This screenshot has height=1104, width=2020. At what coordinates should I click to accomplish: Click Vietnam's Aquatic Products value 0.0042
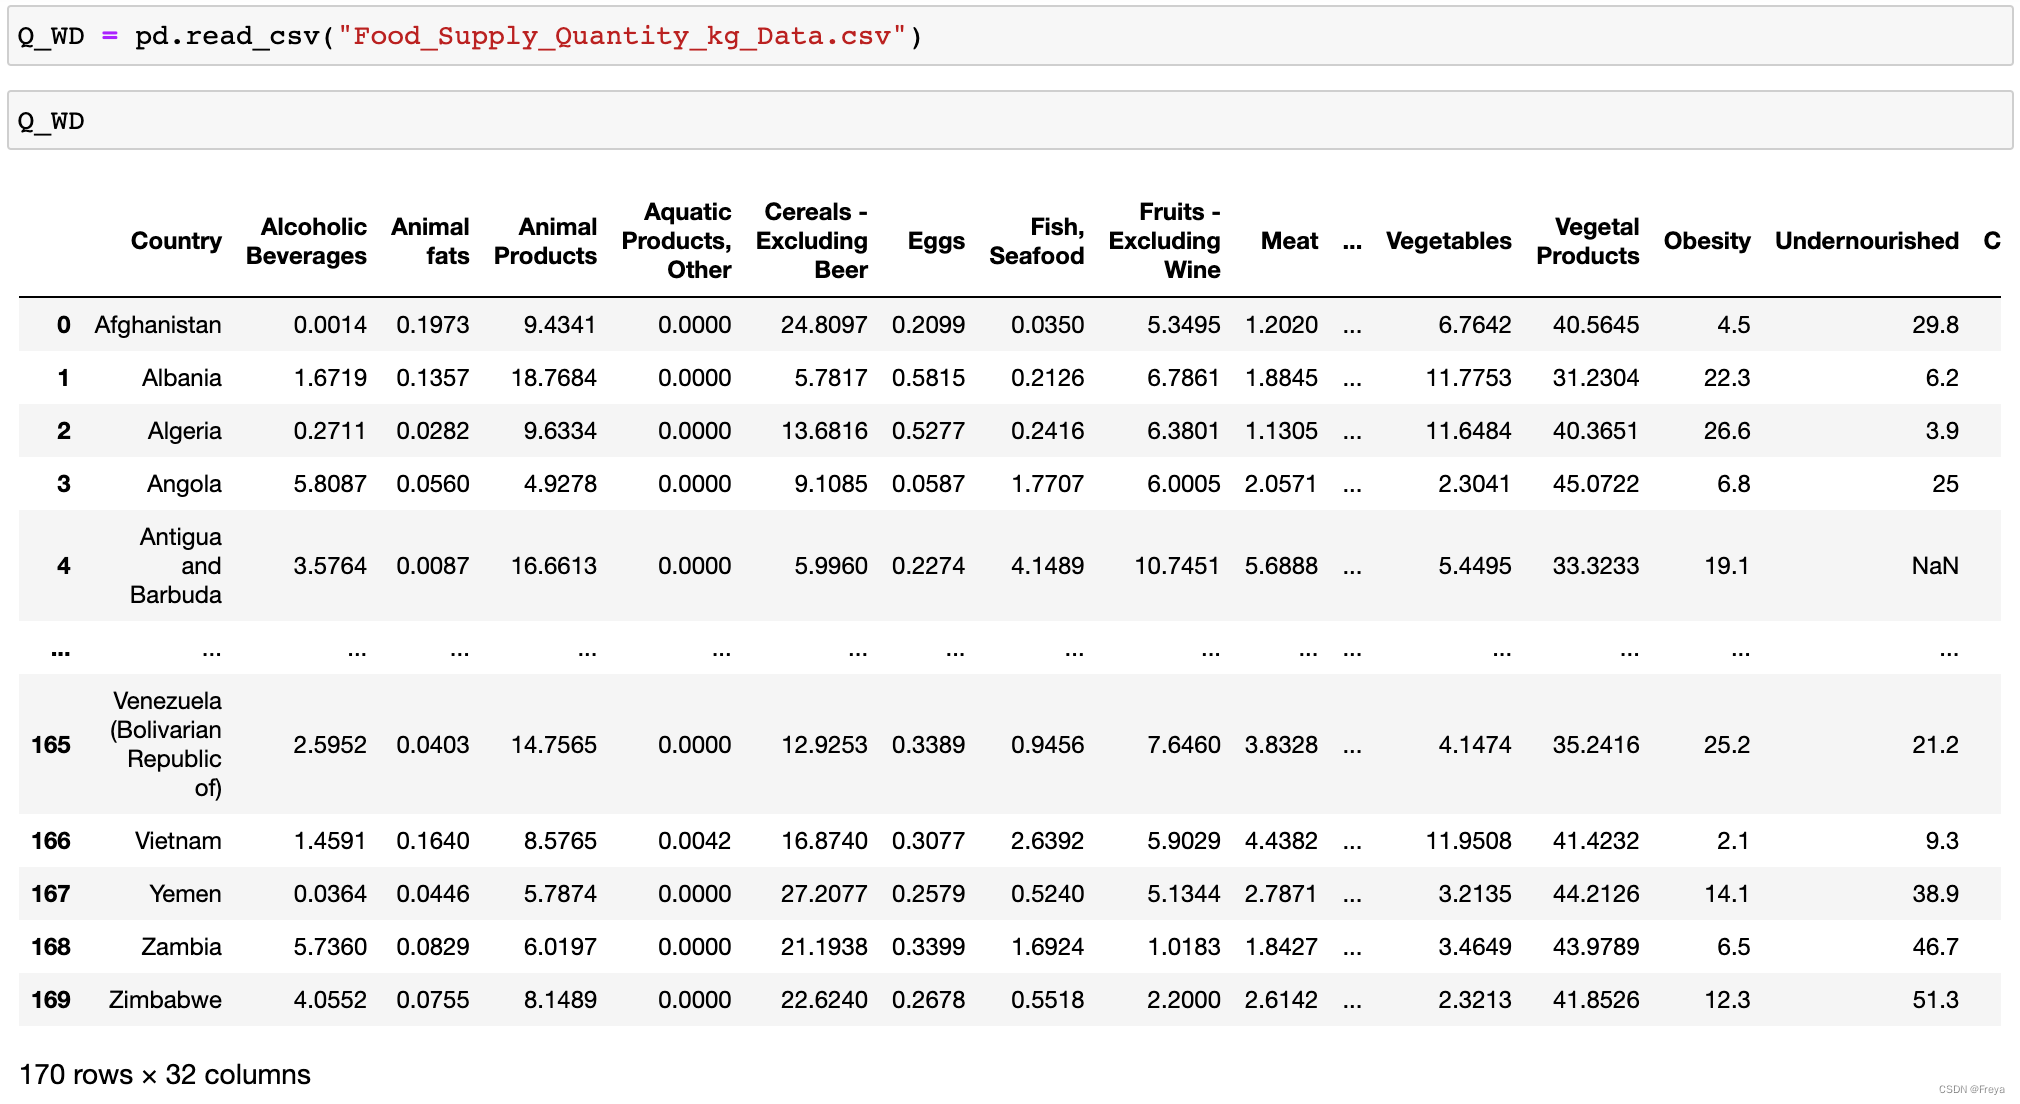695,841
